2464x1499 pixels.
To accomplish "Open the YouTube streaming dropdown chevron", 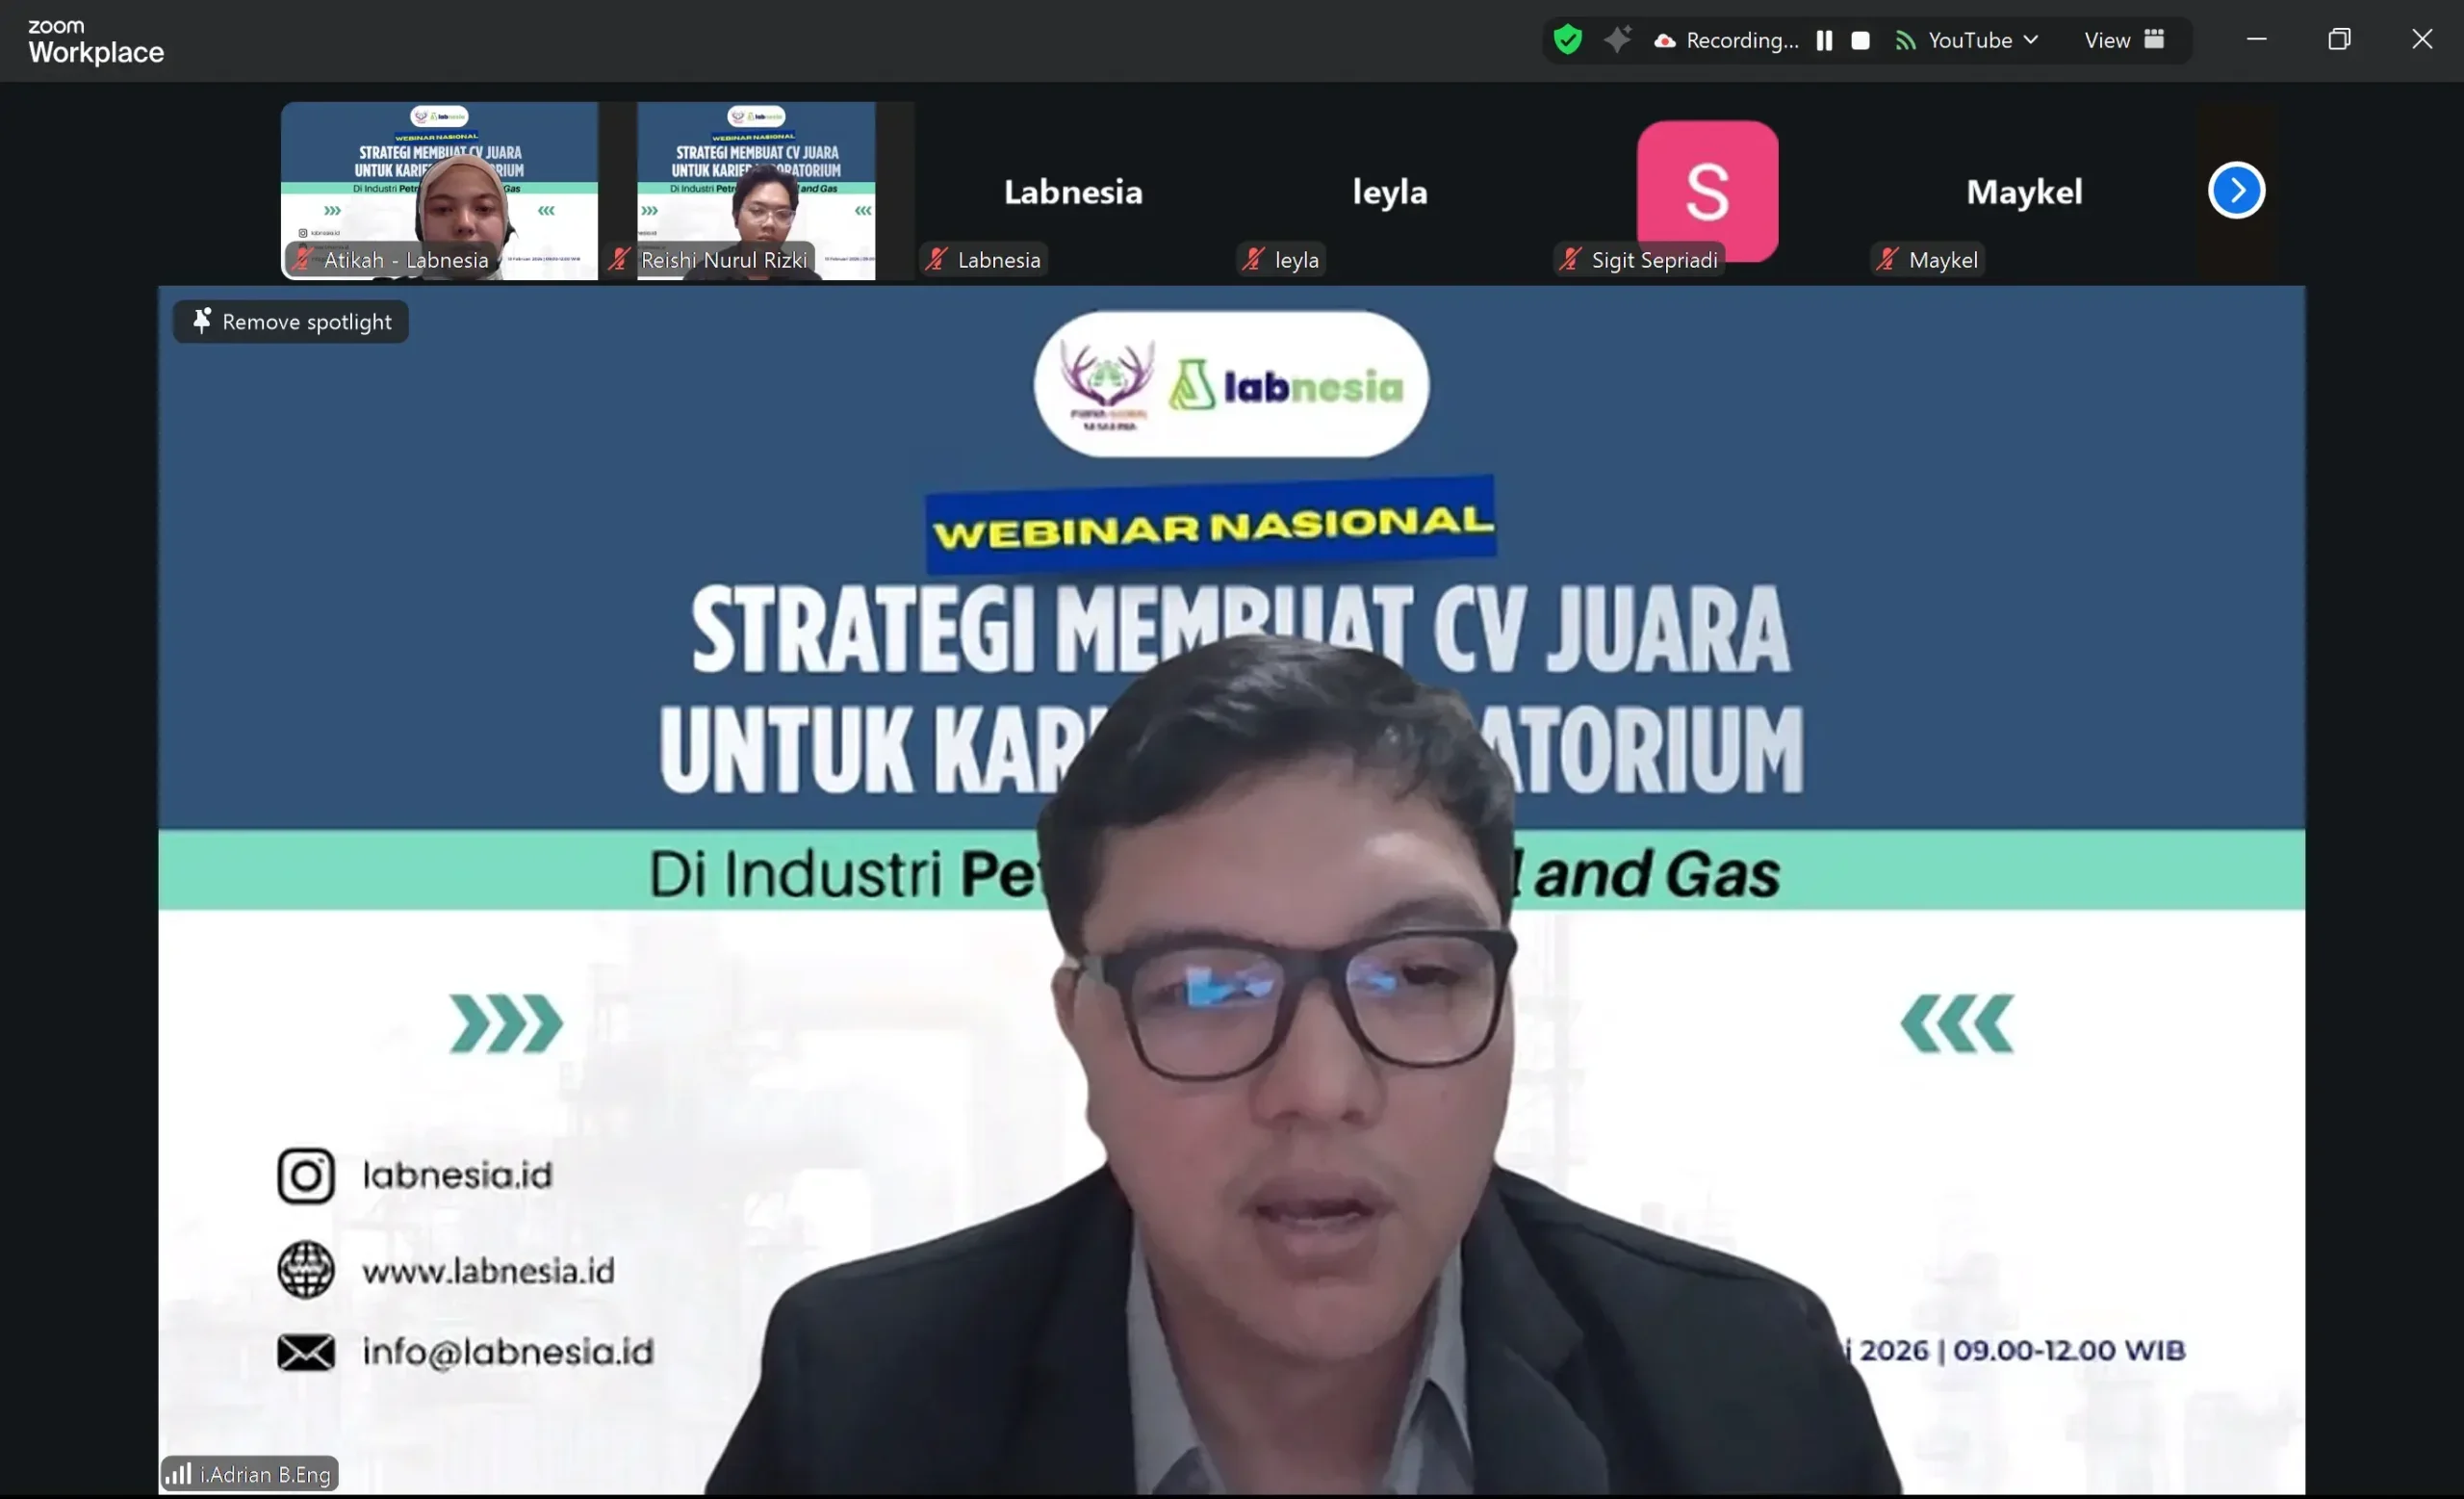I will [2032, 40].
